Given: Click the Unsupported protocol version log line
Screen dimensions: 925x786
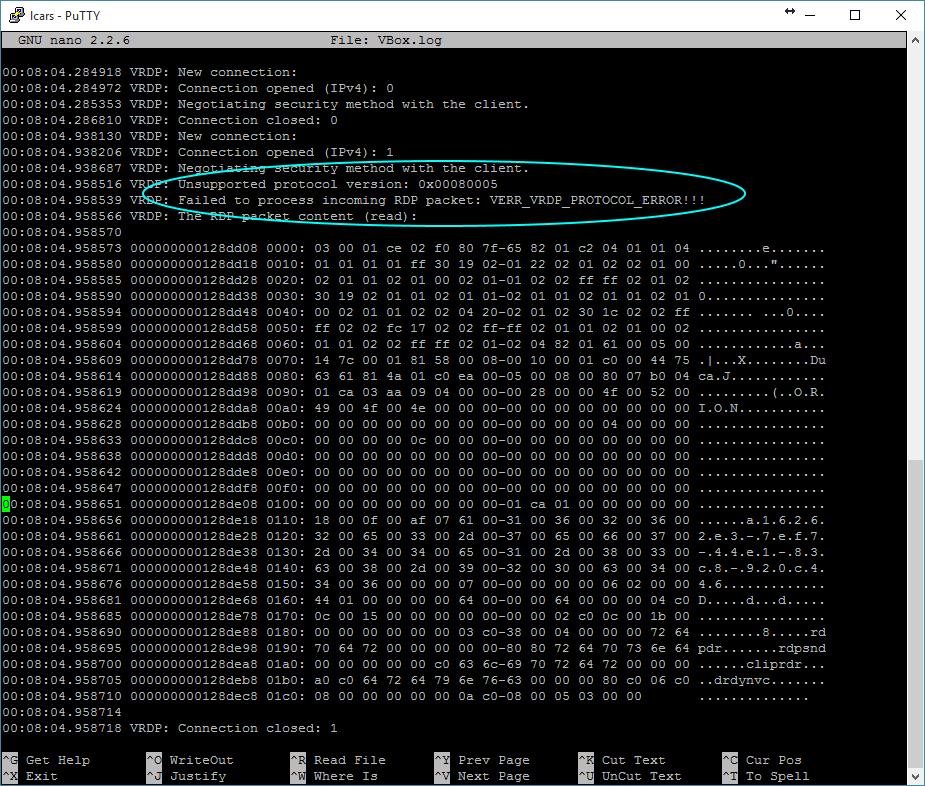Looking at the screenshot, I should [x=337, y=184].
